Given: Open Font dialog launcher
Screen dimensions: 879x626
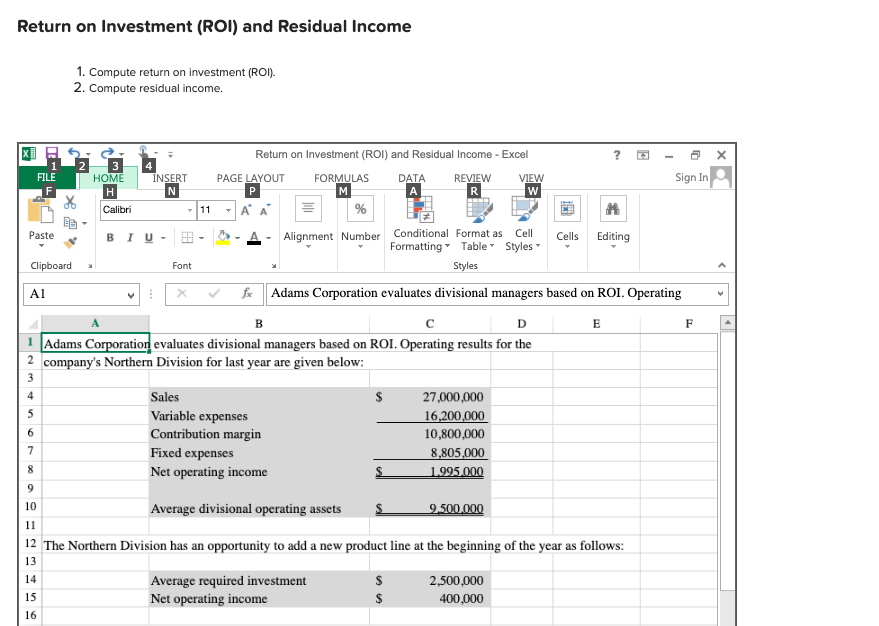Looking at the screenshot, I should 274,266.
